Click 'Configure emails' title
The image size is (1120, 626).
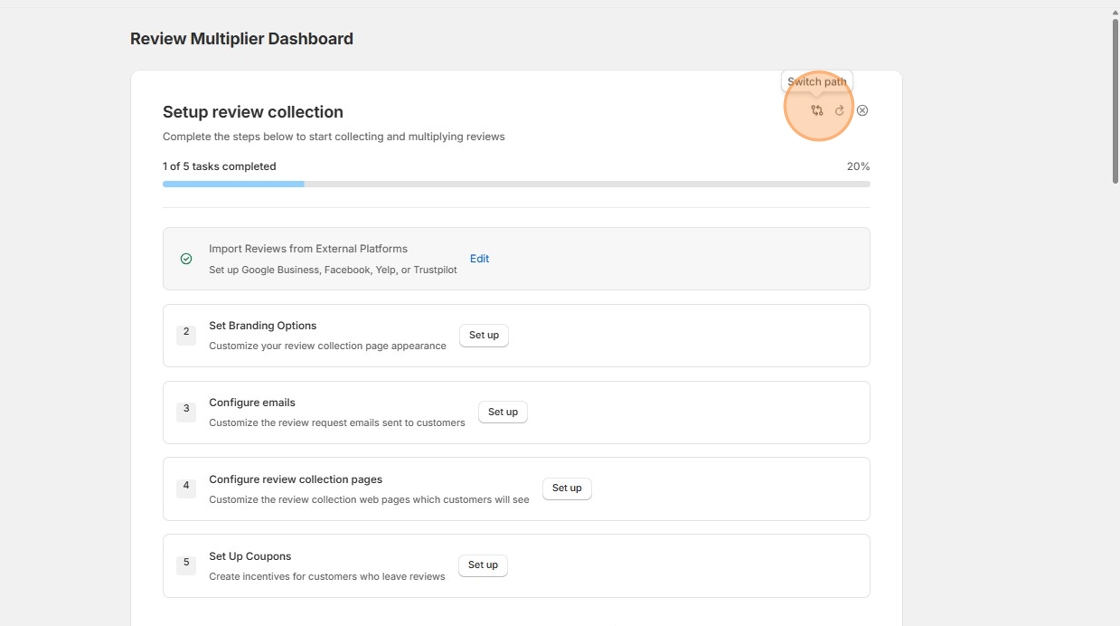(251, 402)
